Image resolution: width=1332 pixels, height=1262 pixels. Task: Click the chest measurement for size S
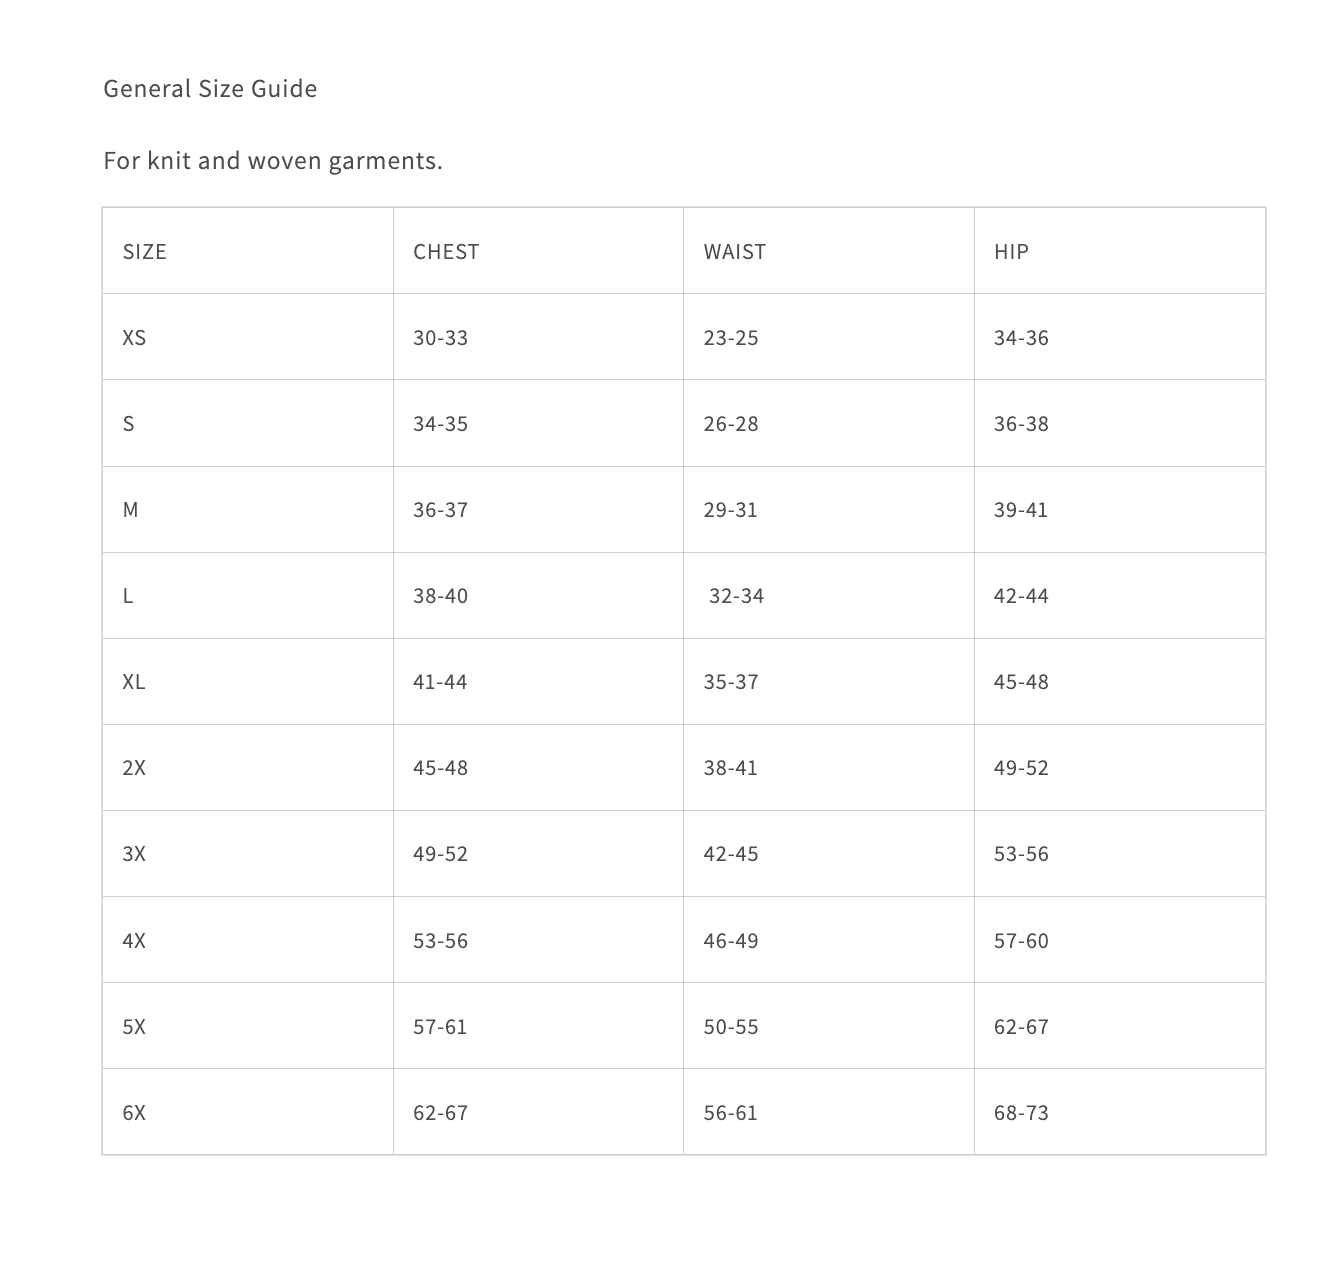click(x=440, y=424)
